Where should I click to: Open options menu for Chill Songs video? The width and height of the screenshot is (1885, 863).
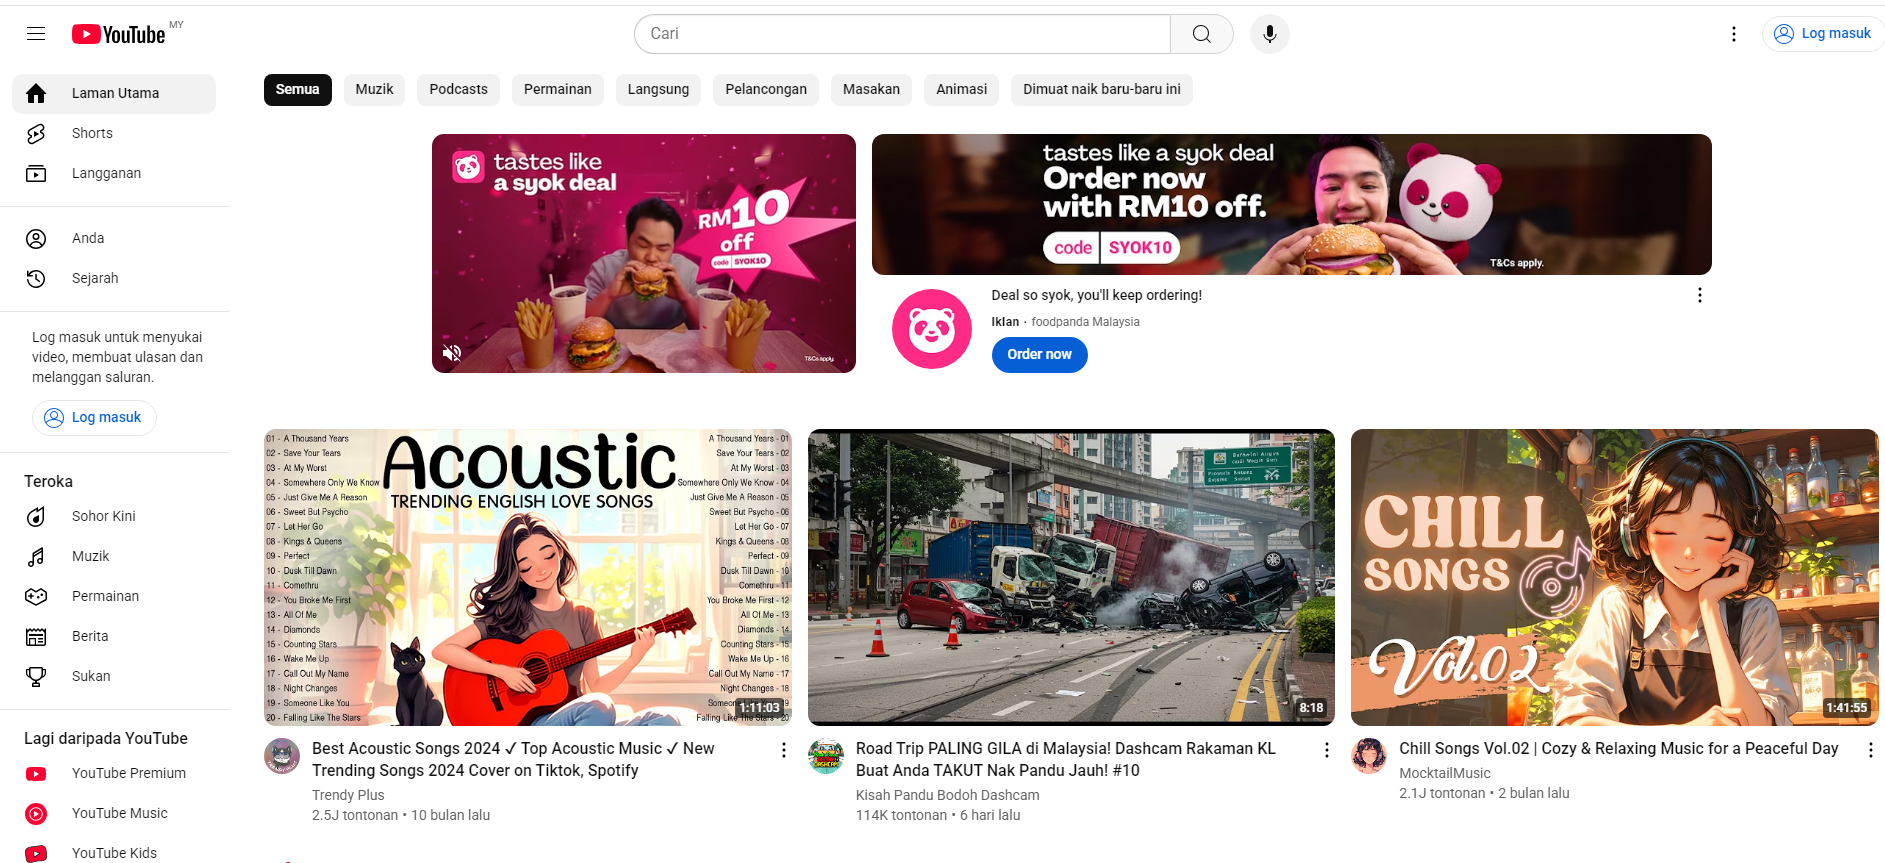pyautogui.click(x=1871, y=750)
